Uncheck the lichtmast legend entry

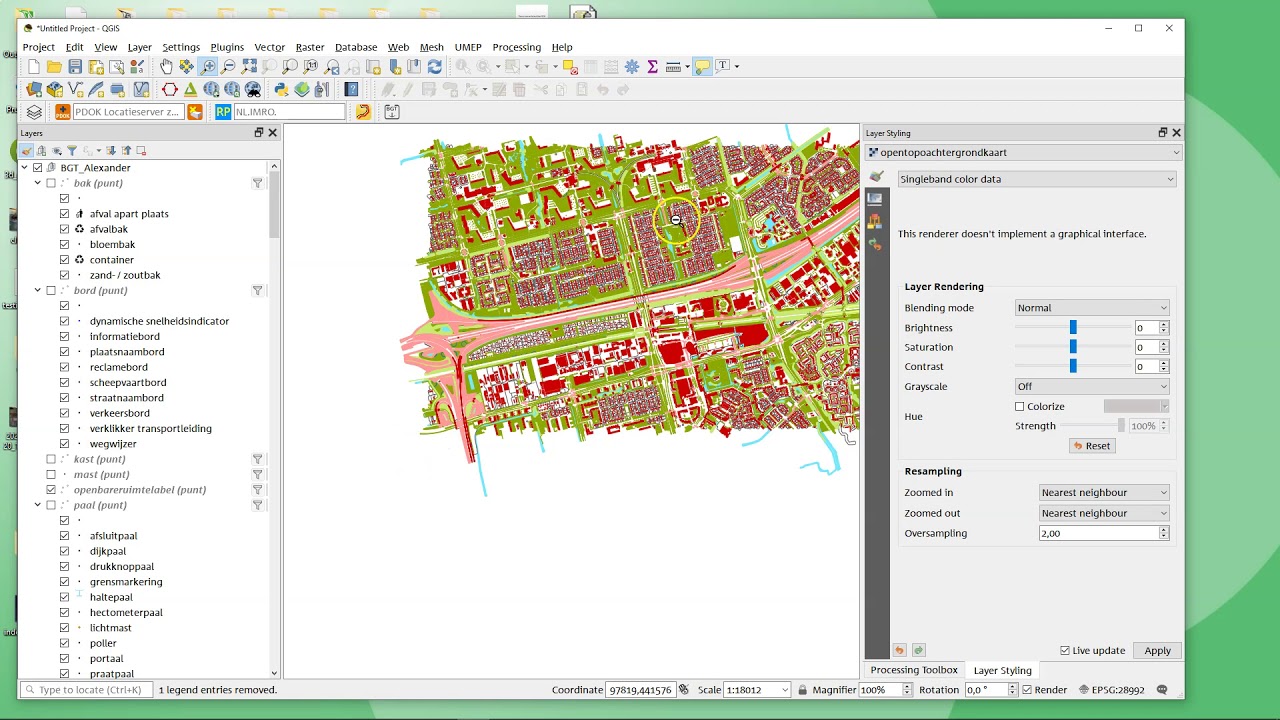pyautogui.click(x=65, y=628)
